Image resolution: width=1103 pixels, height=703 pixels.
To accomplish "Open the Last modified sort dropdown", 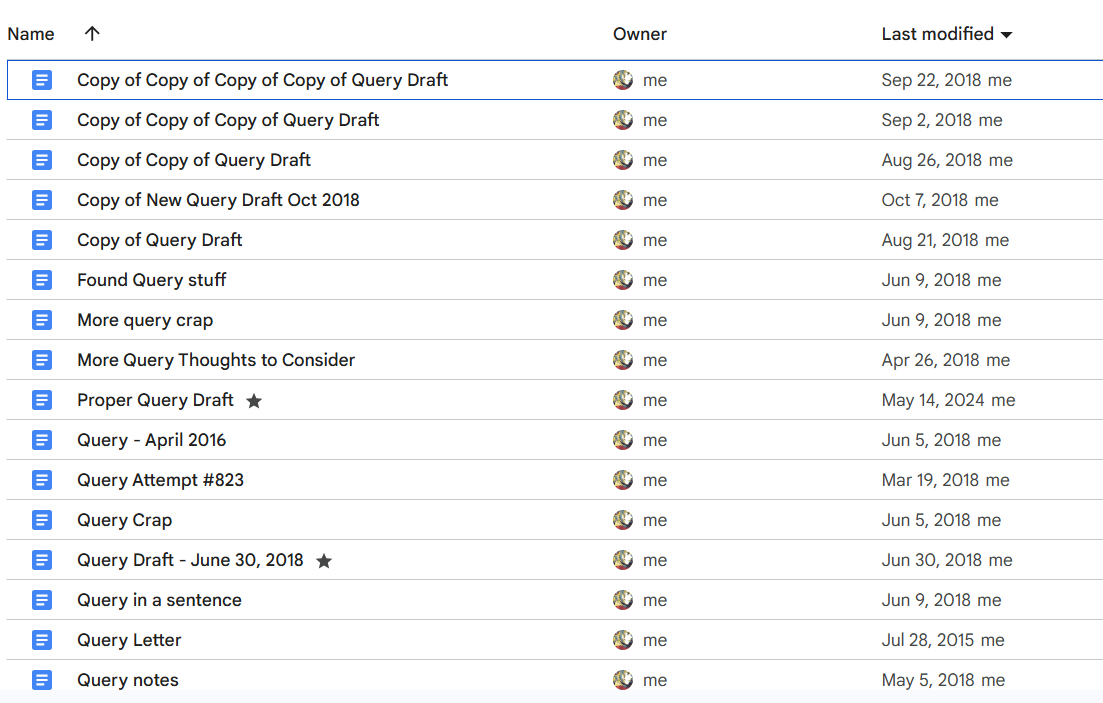I will (x=1006, y=35).
